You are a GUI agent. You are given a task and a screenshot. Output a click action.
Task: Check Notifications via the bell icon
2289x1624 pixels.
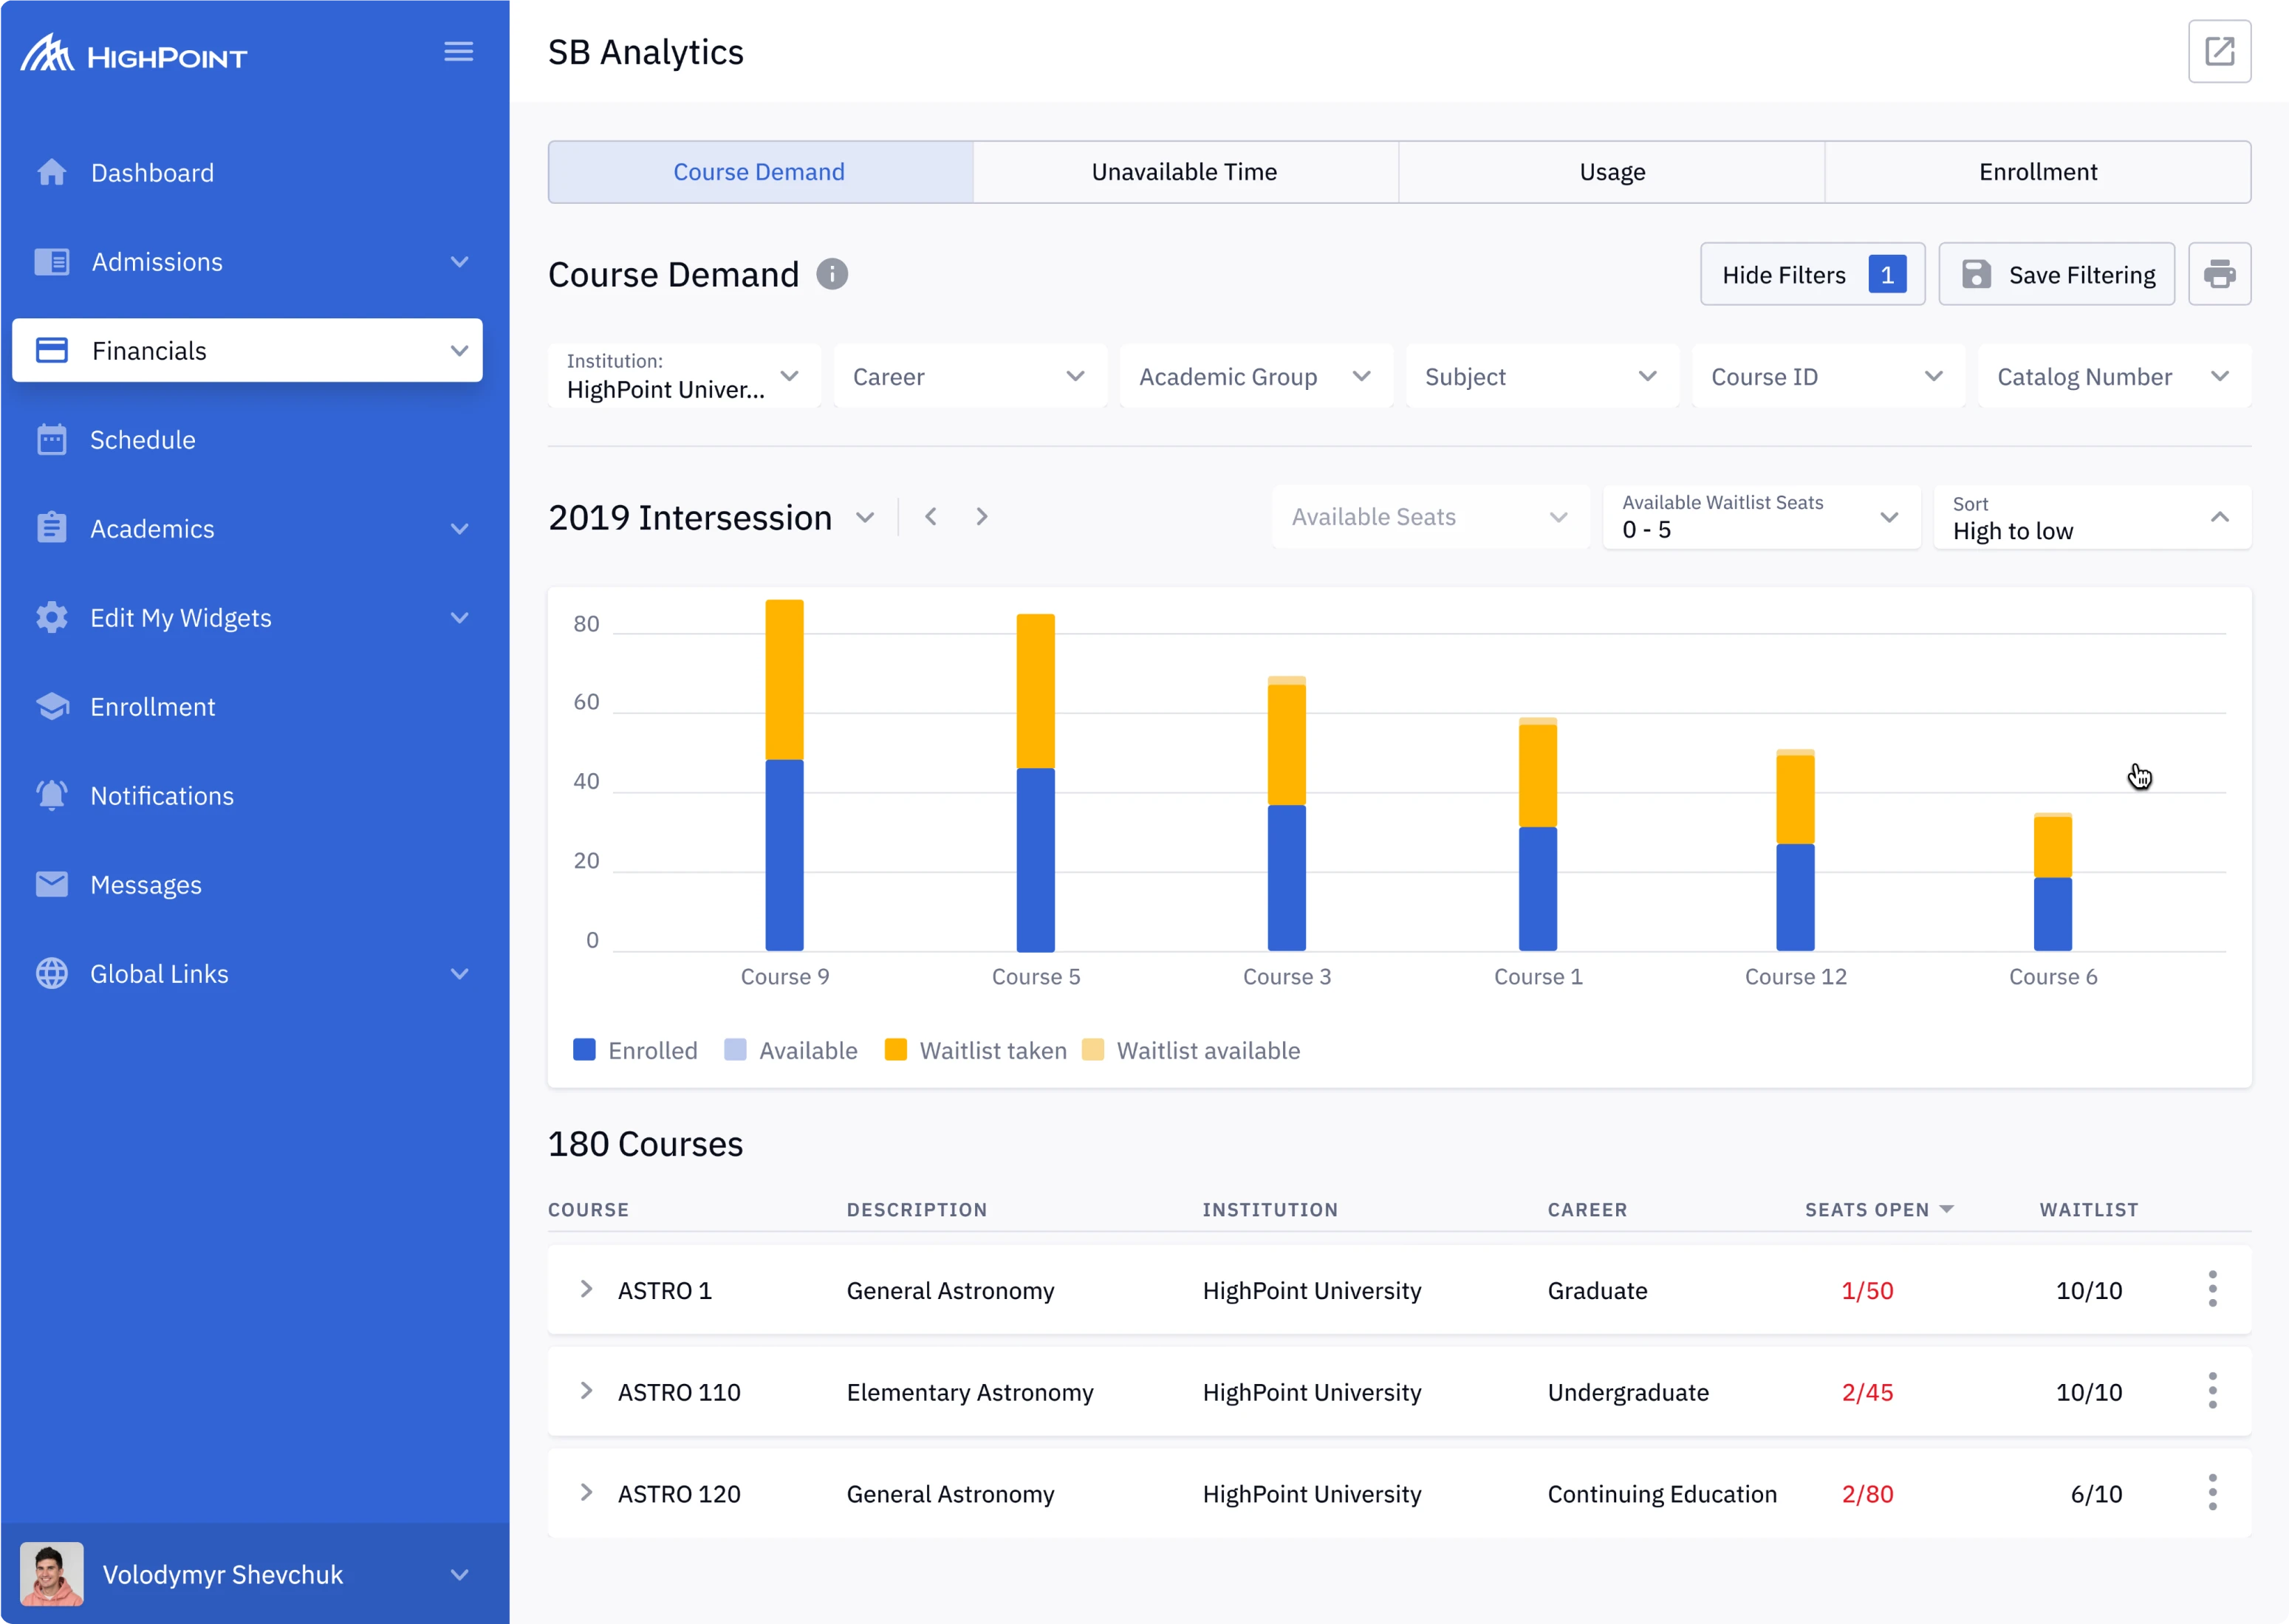51,795
